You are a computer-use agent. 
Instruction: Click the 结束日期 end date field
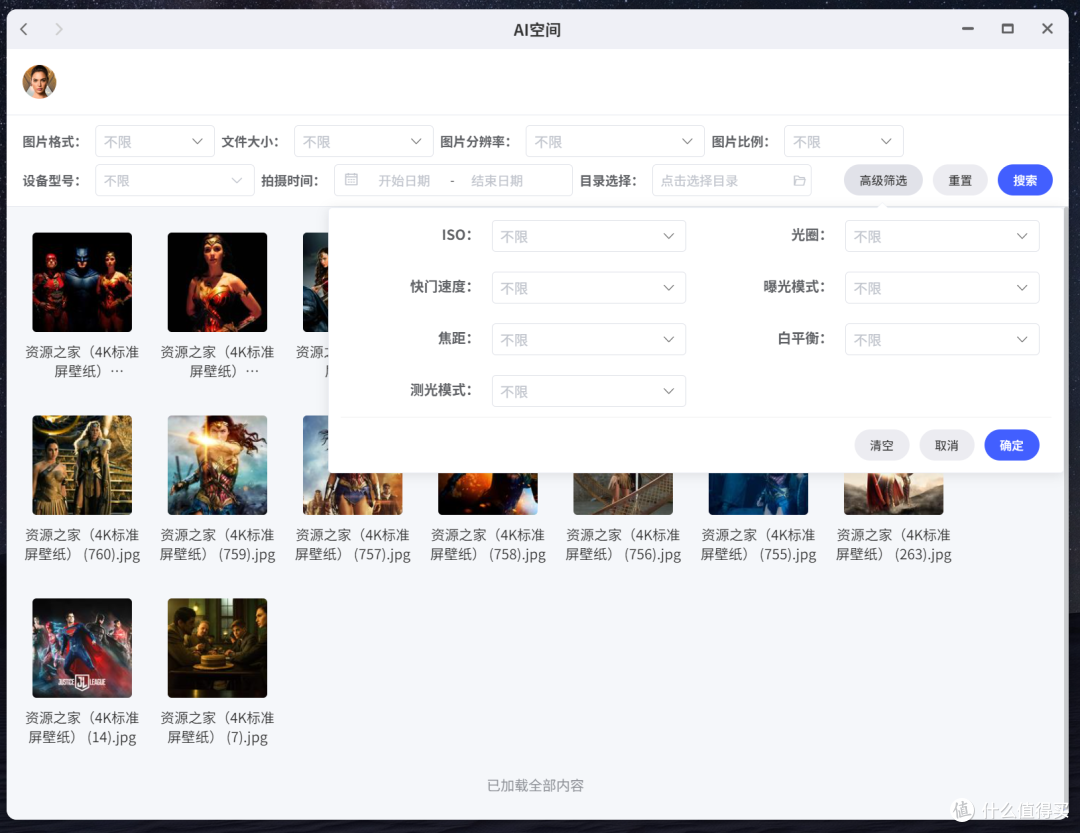[x=497, y=181]
